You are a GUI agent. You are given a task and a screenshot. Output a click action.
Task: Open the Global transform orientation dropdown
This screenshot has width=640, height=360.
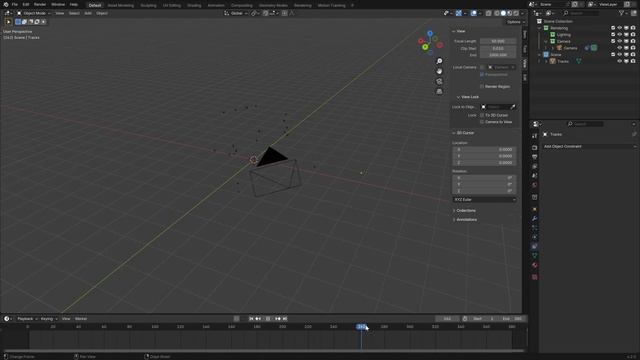(x=236, y=13)
